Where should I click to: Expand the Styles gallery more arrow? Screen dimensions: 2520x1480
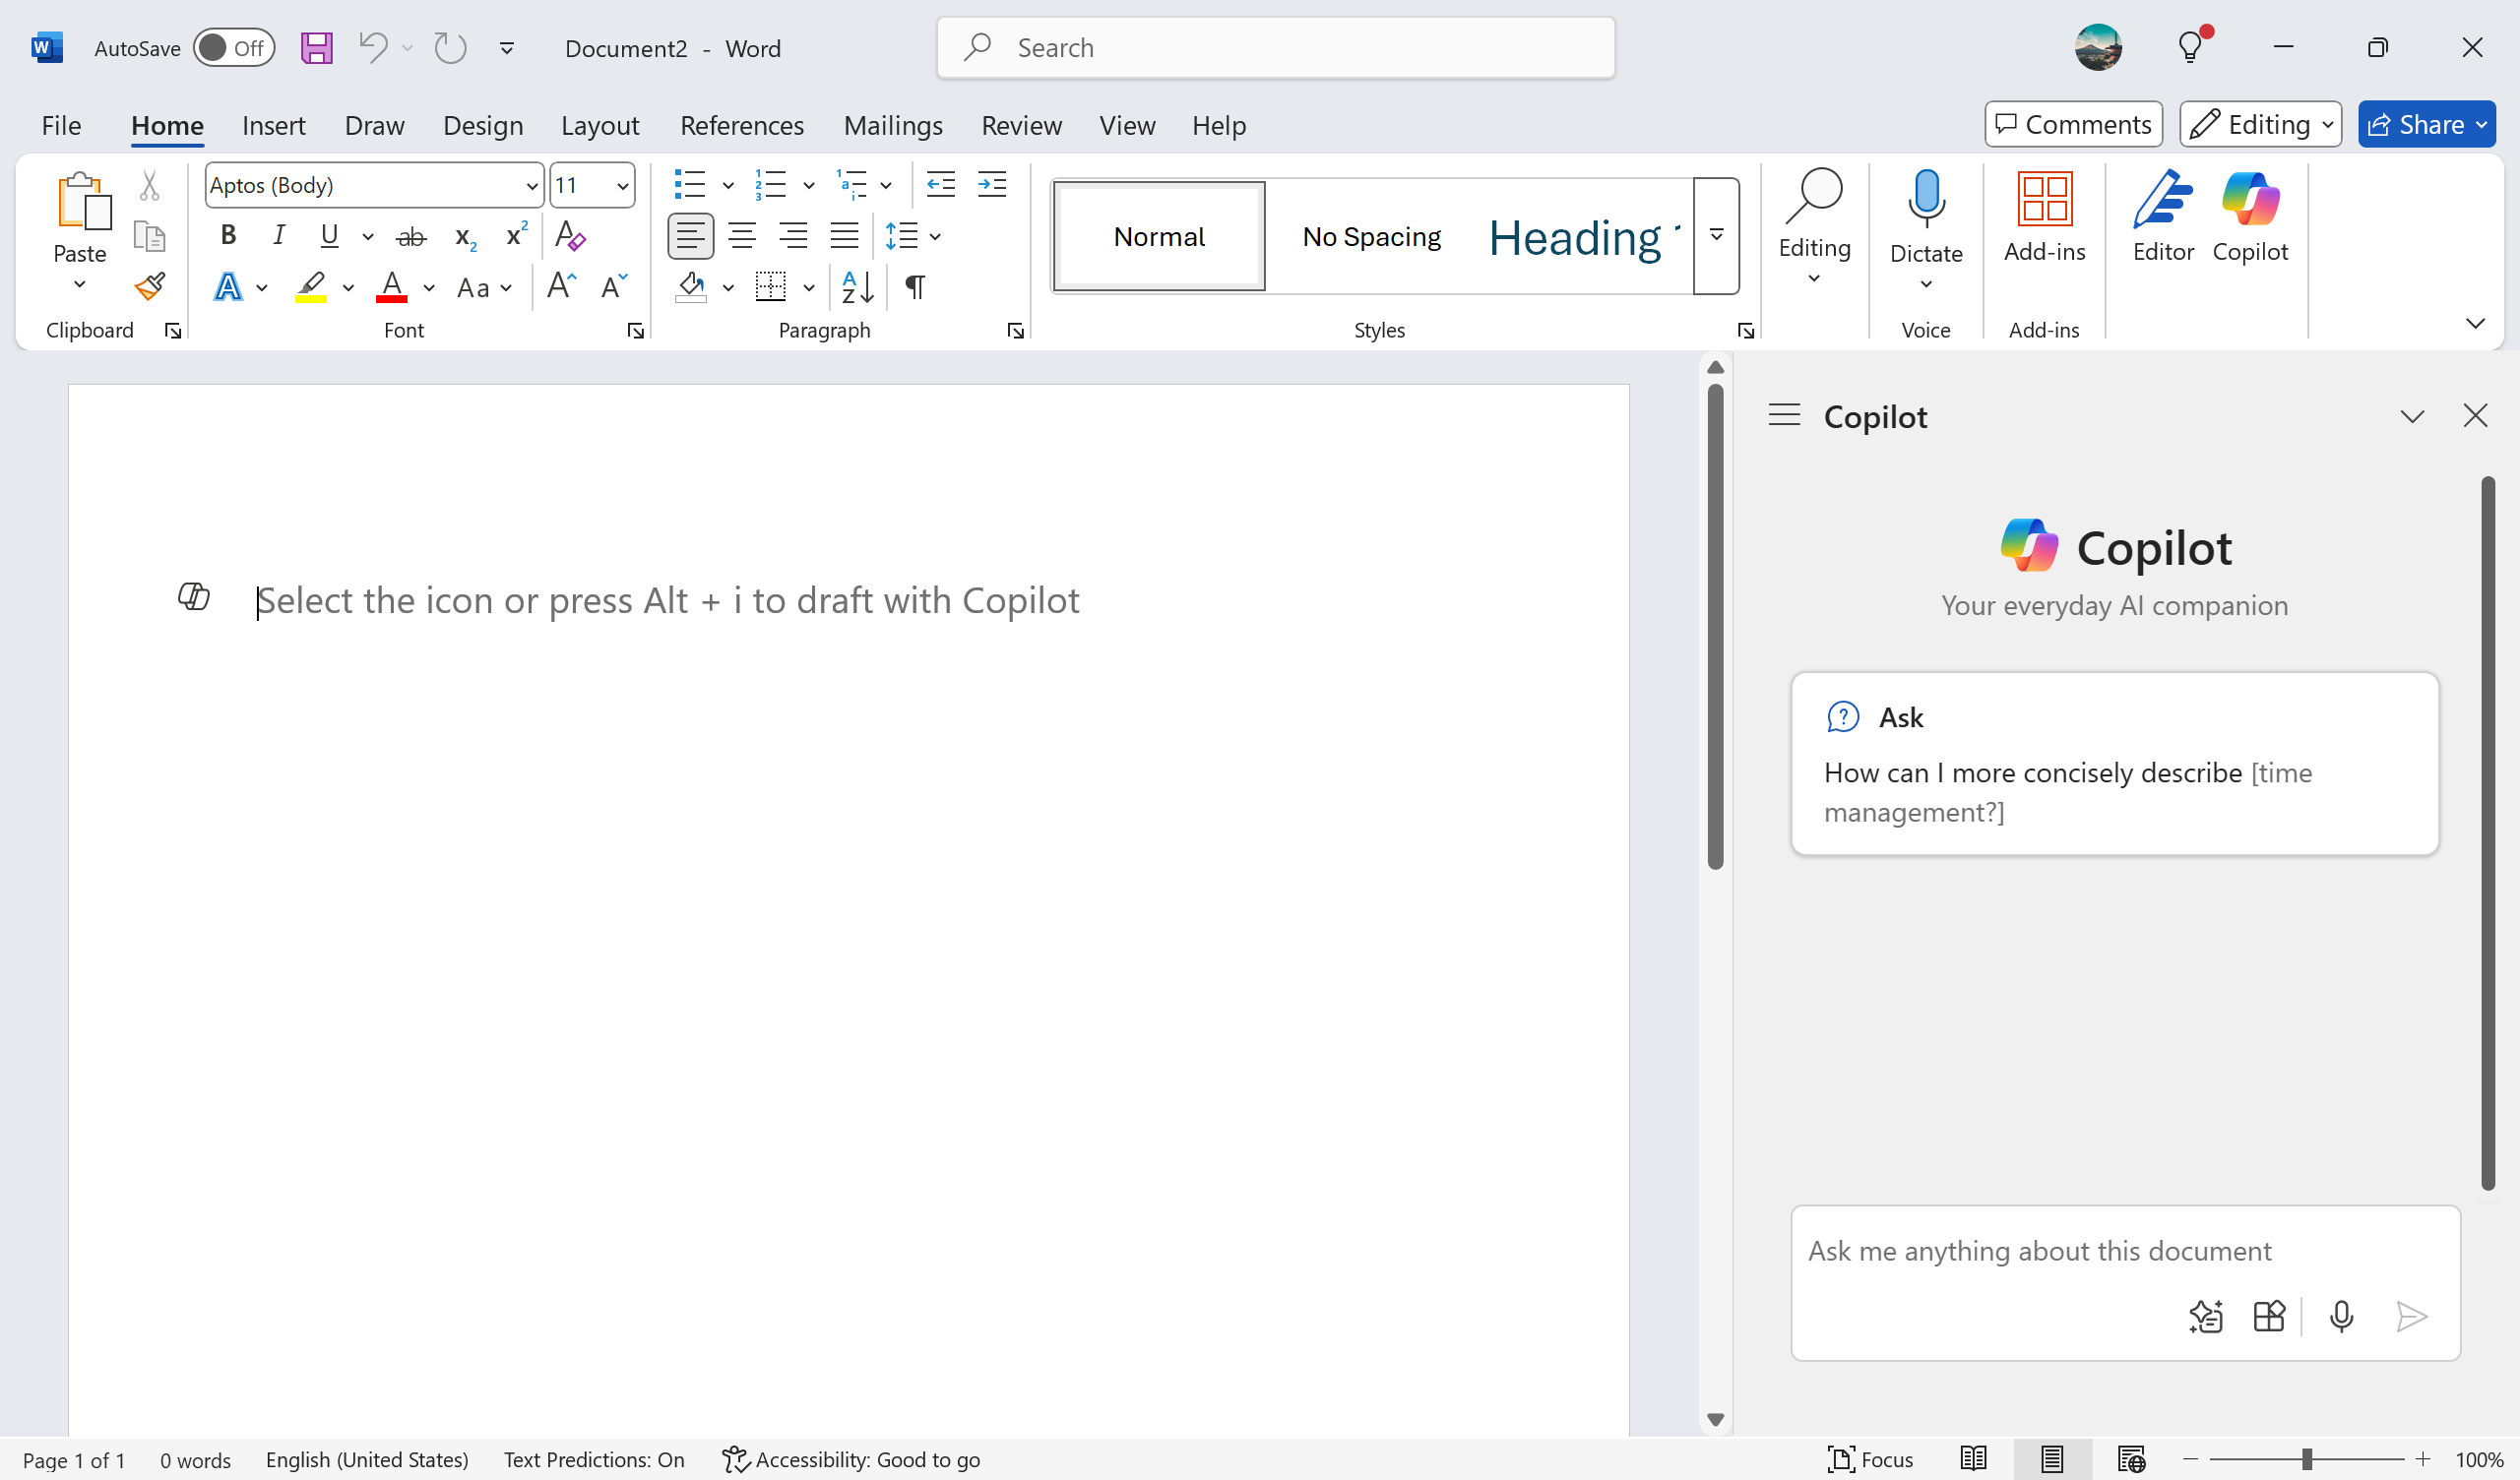[x=1716, y=236]
